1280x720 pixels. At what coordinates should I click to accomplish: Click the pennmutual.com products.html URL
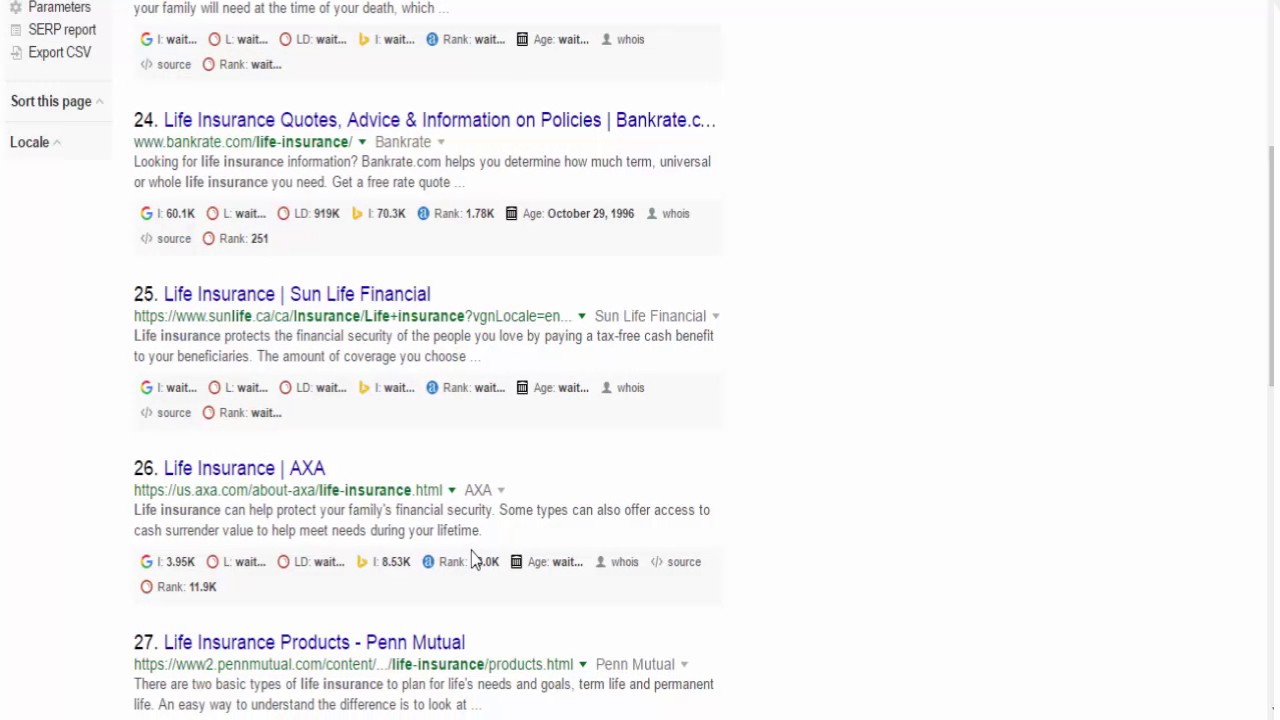tap(354, 664)
